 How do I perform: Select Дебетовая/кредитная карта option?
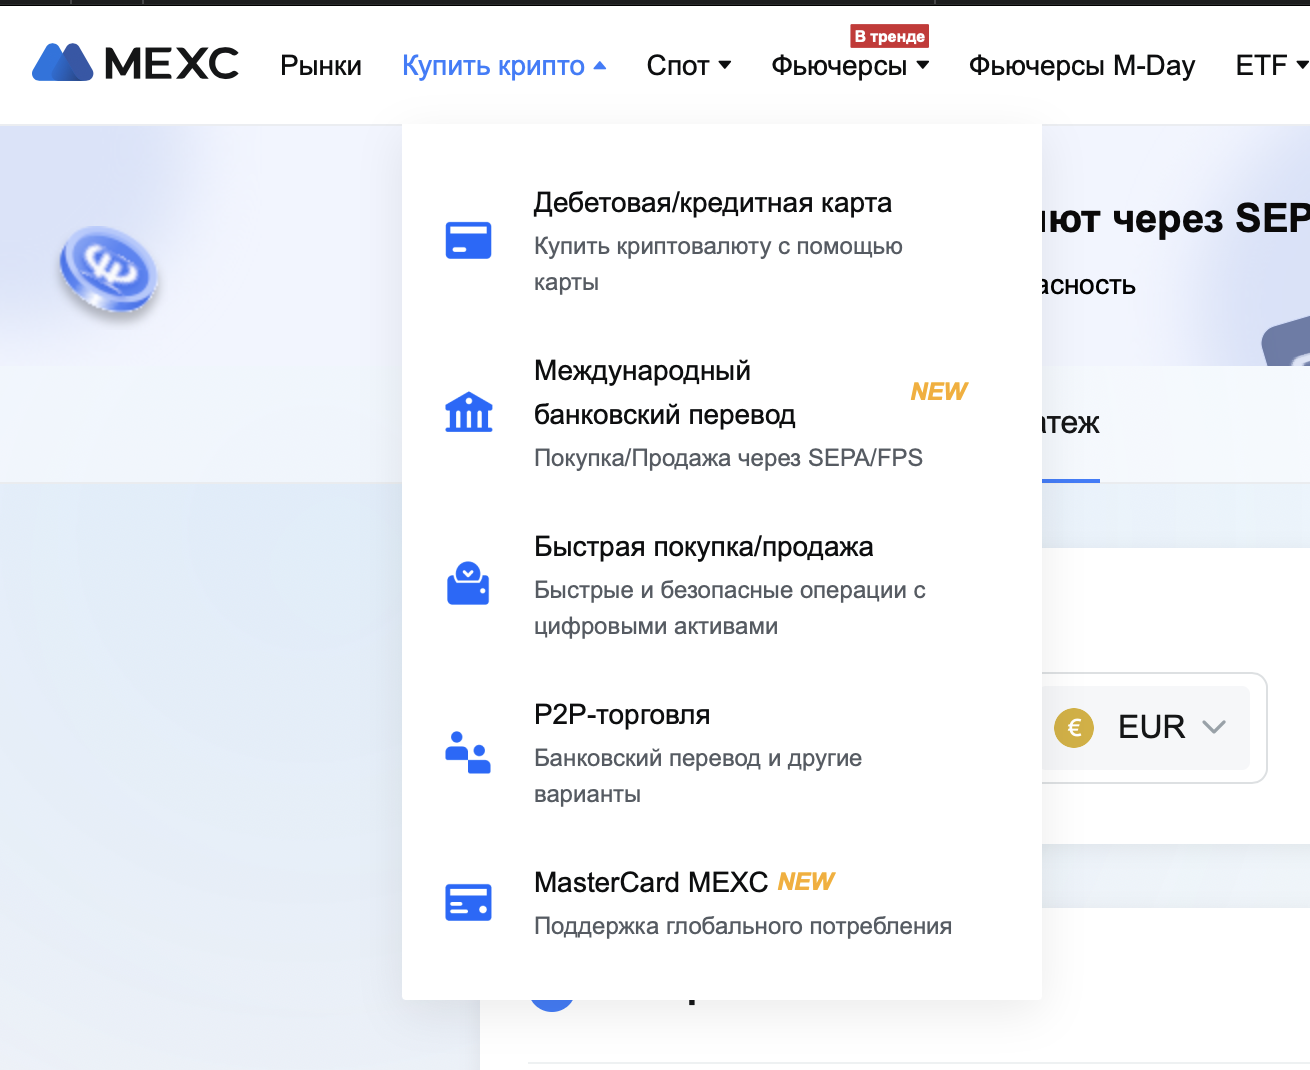pyautogui.click(x=712, y=203)
